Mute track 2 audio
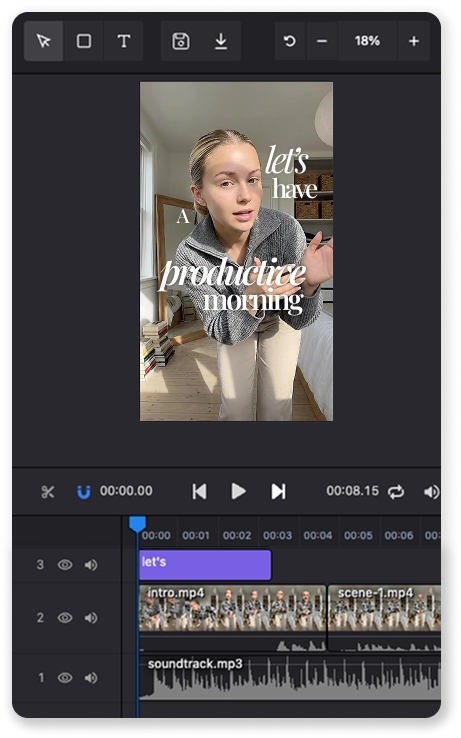The height and width of the screenshot is (738, 461). tap(91, 618)
